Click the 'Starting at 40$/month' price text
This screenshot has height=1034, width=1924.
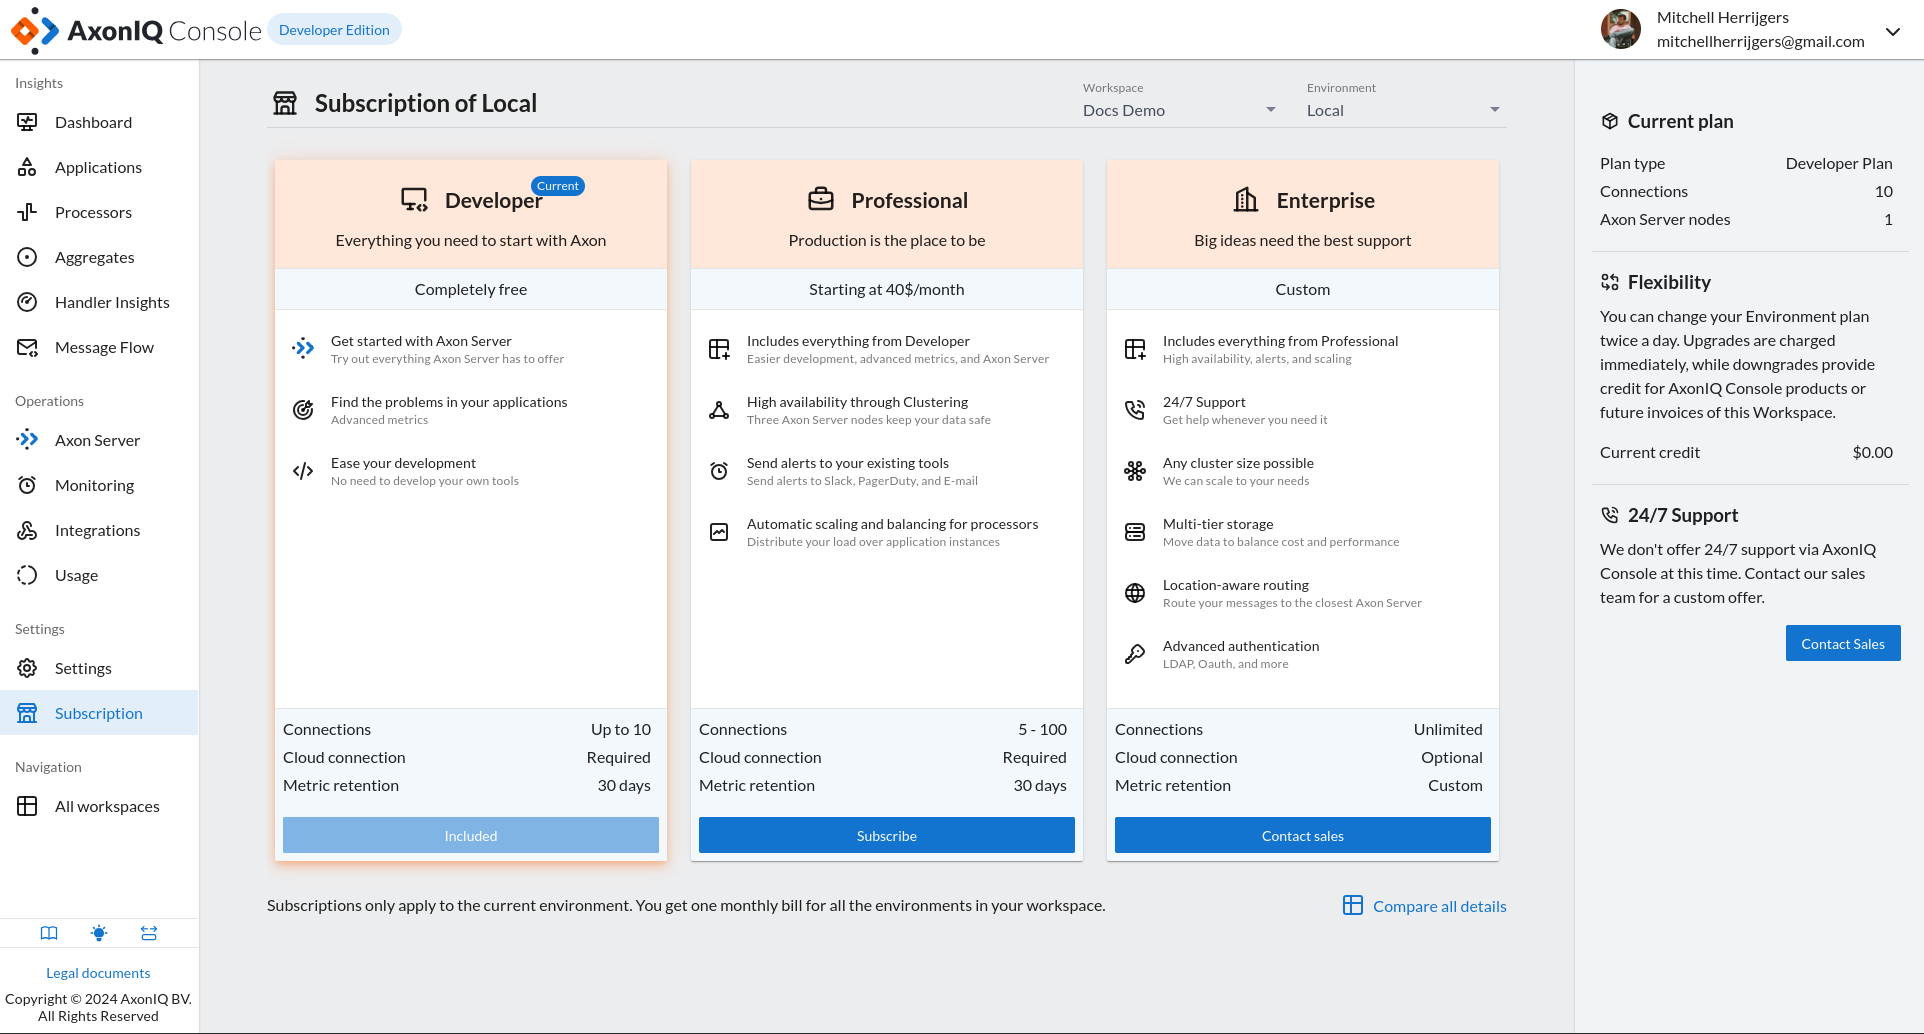pos(887,289)
